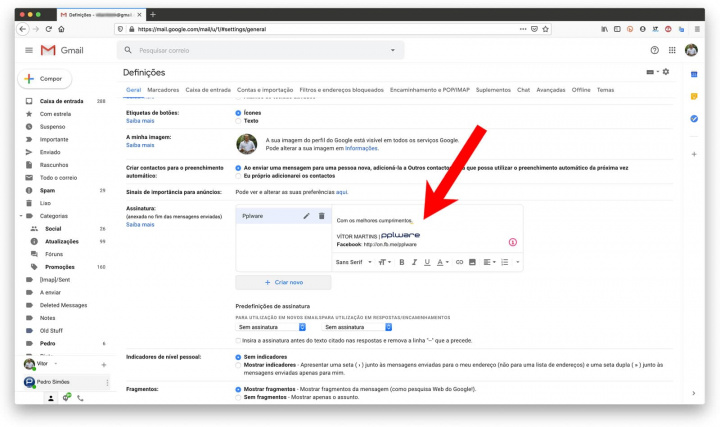Select 'Mostrar indicadores' radio option
The width and height of the screenshot is (720, 427).
237,366
